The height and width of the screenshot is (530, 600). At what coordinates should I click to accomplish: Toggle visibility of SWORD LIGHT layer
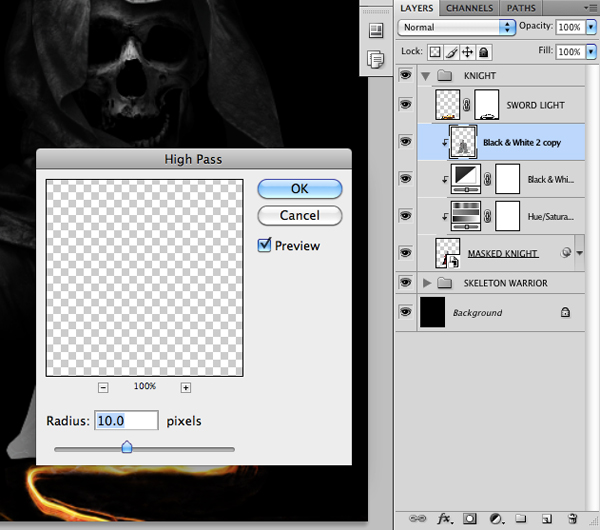pos(406,104)
